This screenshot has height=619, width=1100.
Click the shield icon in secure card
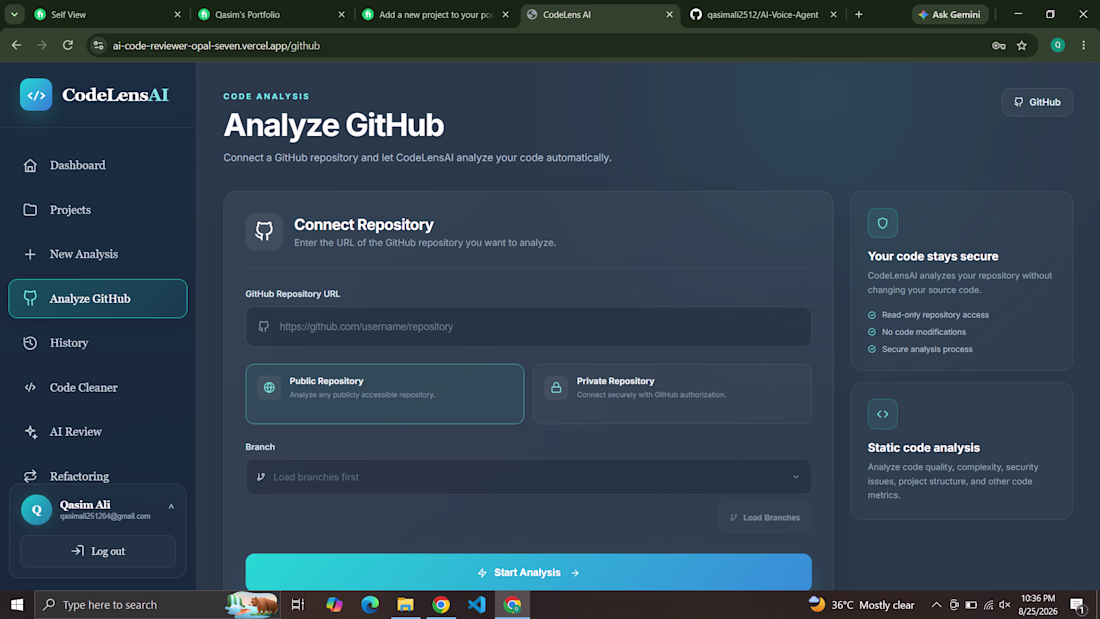click(x=883, y=223)
